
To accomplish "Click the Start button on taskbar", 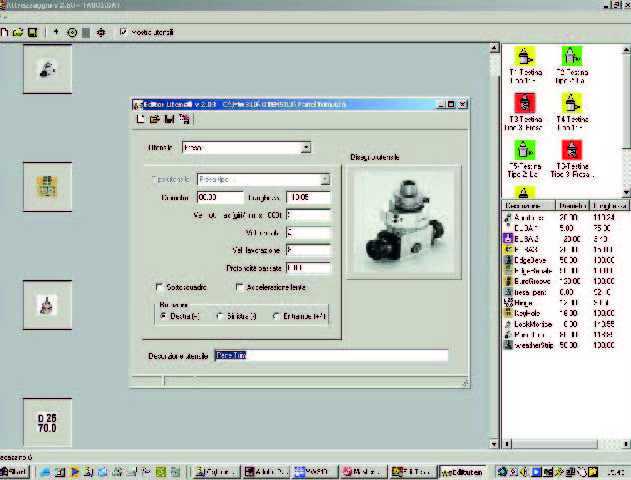I will coord(15,472).
